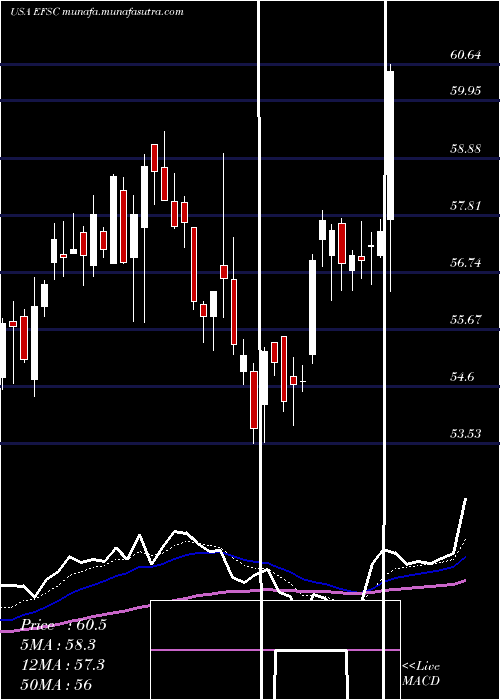
Task: Select the 53.53 price axis label
Action: [x=466, y=434]
